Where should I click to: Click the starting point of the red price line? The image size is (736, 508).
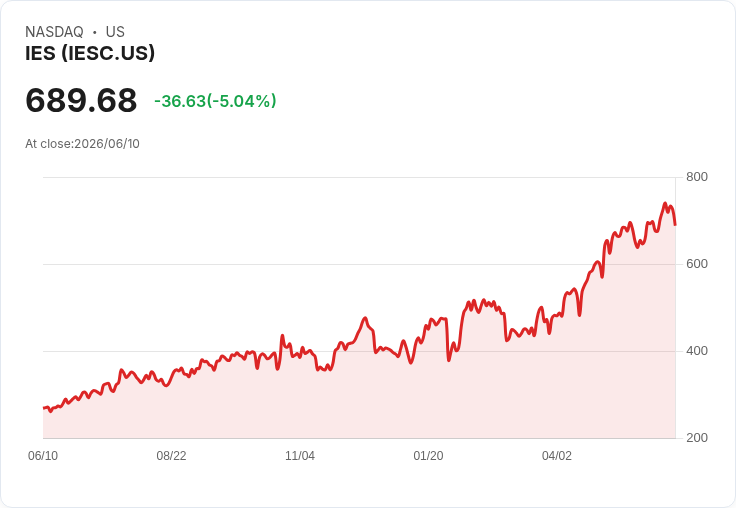(44, 408)
